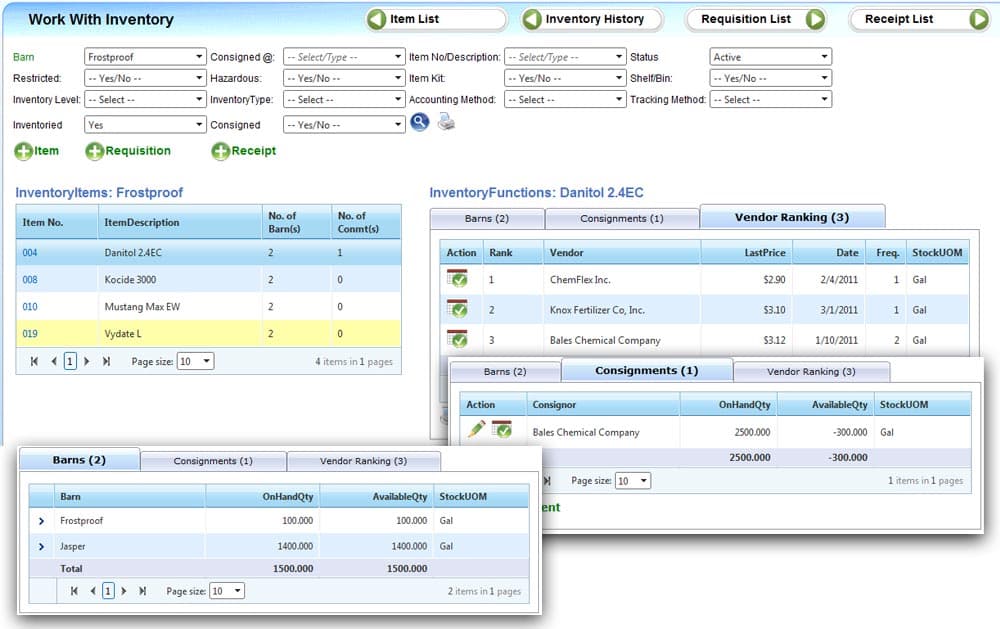Open the Shelf/Bin dropdown

[x=770, y=78]
